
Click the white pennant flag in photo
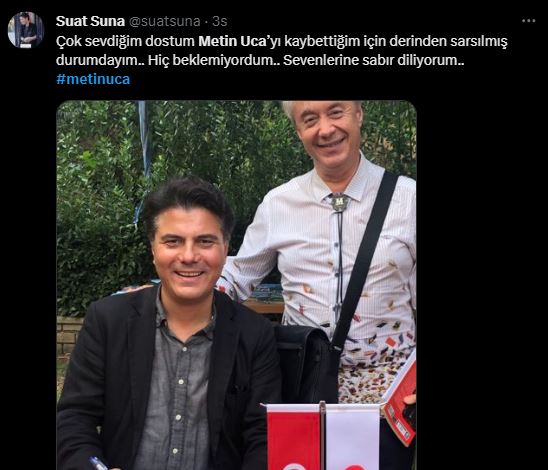(352, 437)
